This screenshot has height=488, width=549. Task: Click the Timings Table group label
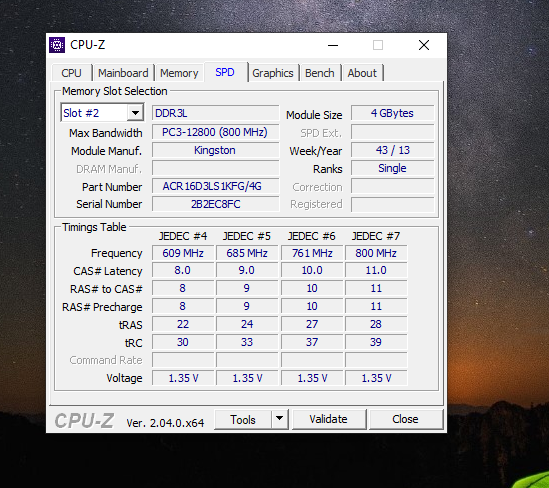click(94, 227)
